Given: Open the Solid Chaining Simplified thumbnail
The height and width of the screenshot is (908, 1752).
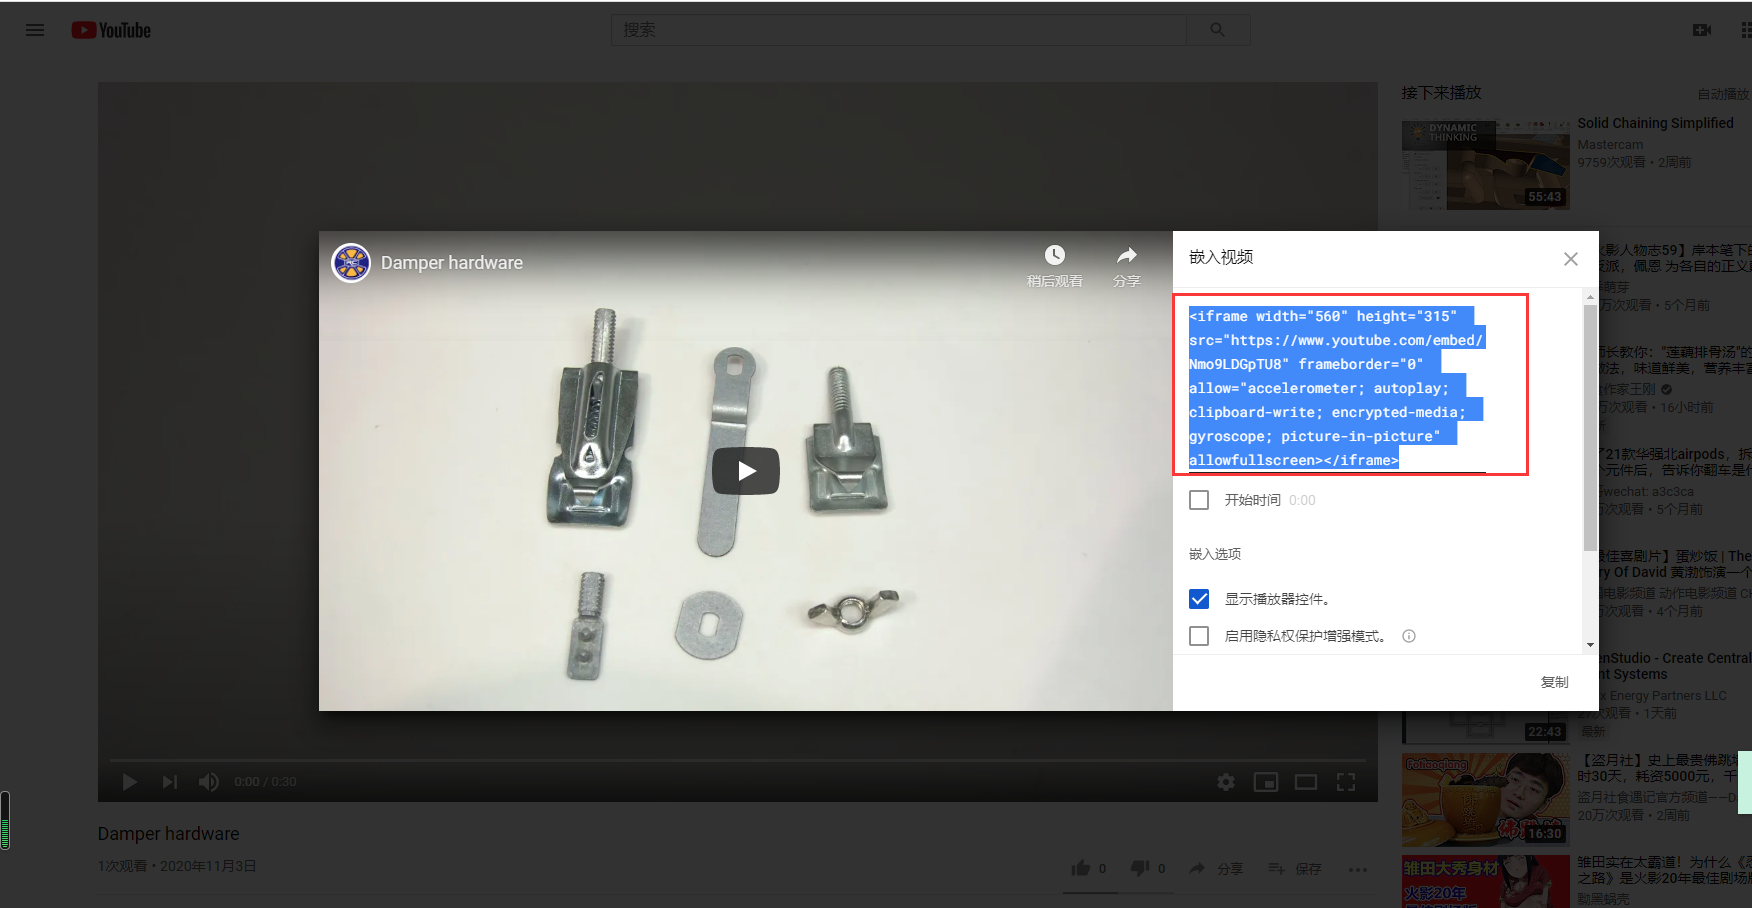Looking at the screenshot, I should [1485, 165].
